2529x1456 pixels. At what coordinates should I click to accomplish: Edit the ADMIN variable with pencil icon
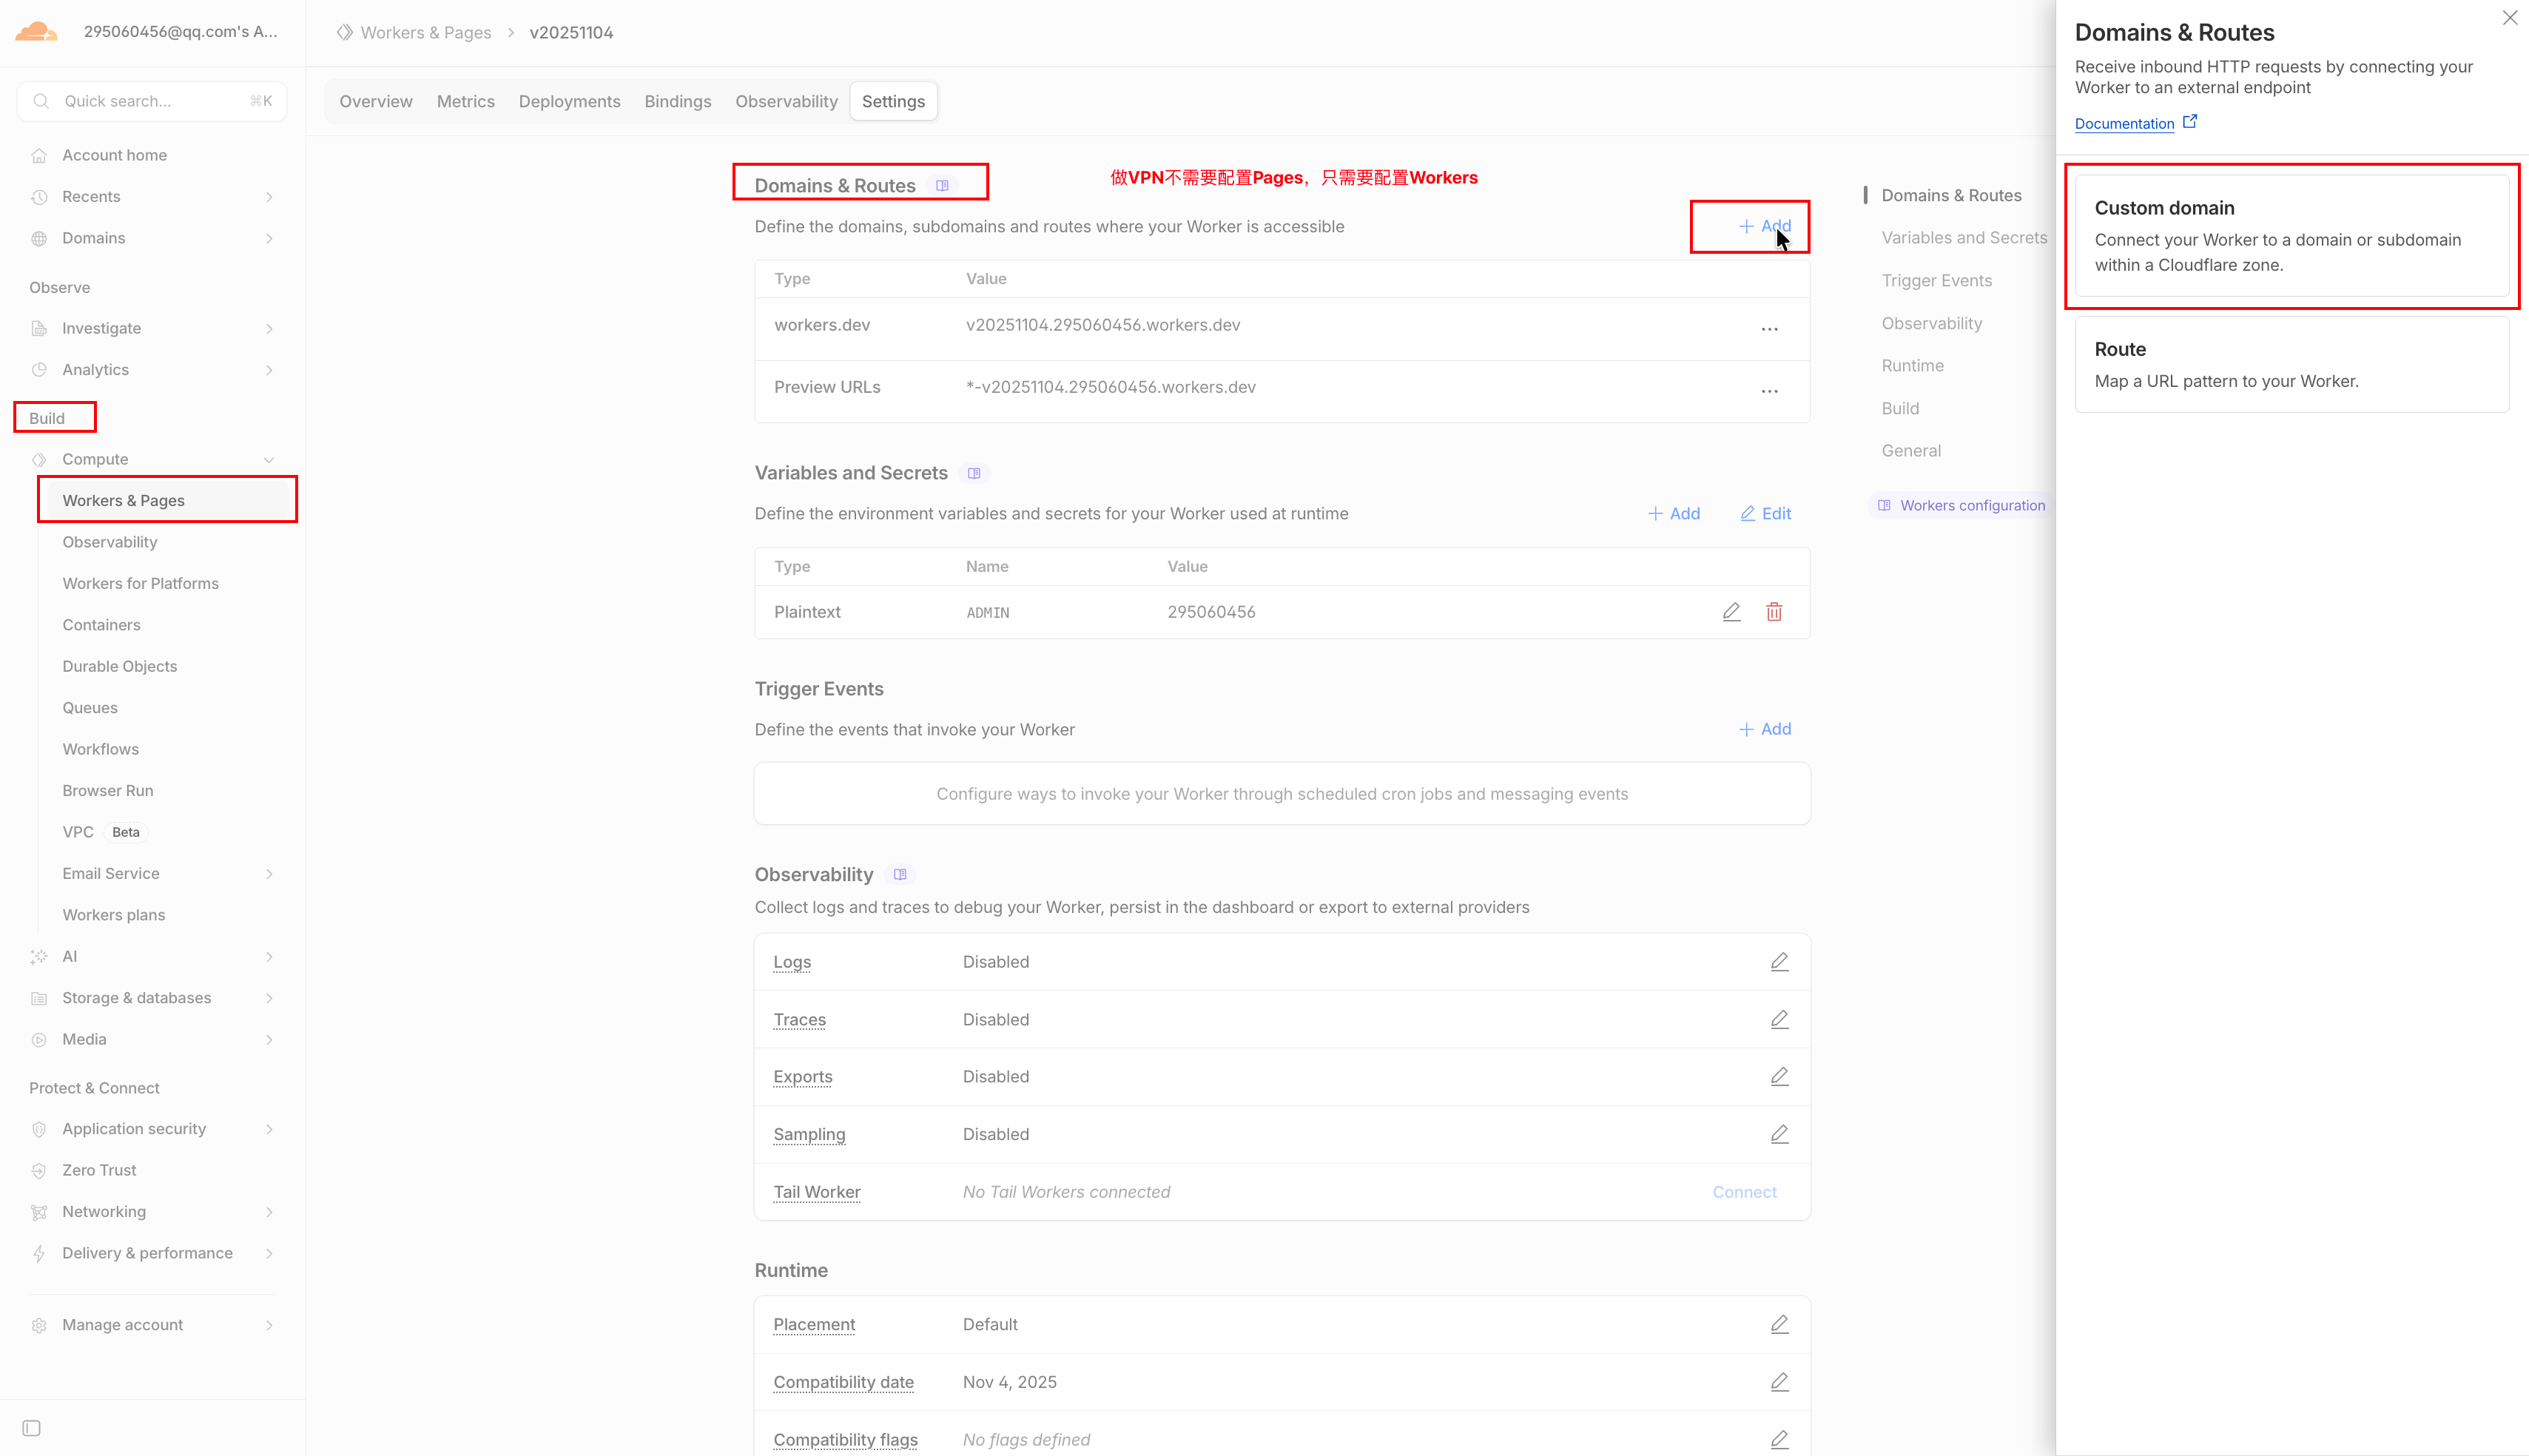1732,612
